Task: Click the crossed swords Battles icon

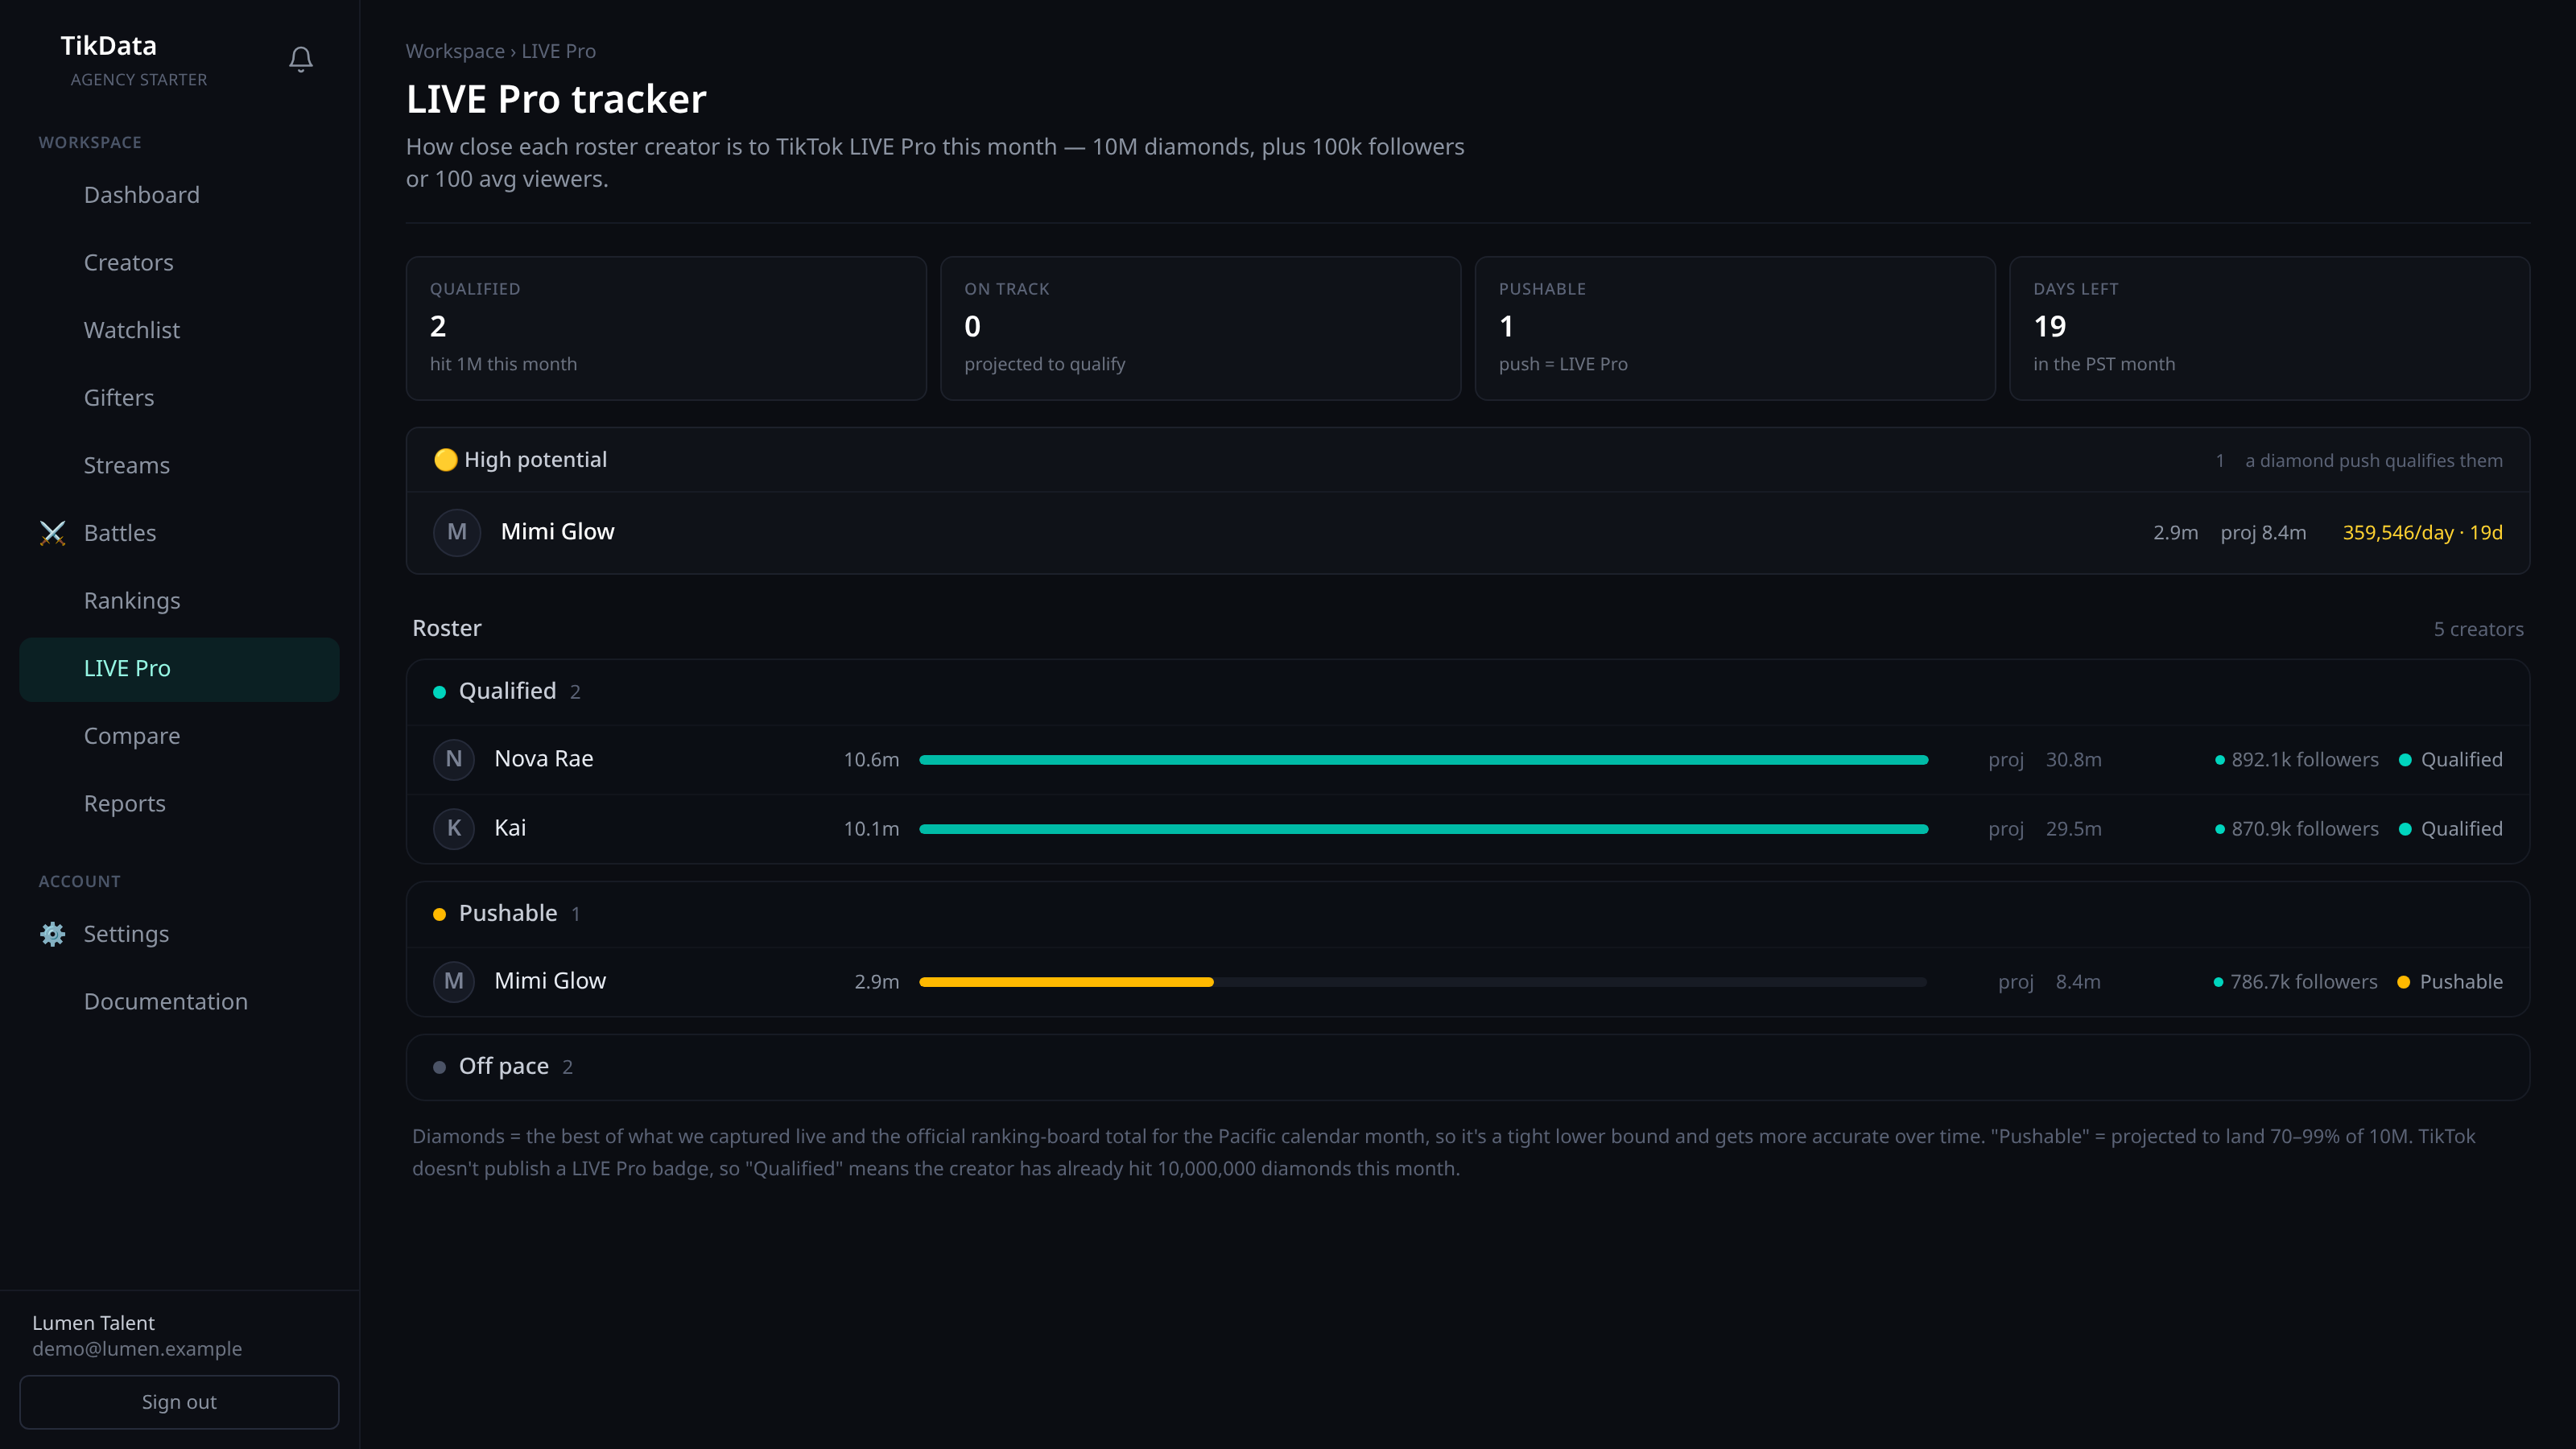Action: click(52, 533)
